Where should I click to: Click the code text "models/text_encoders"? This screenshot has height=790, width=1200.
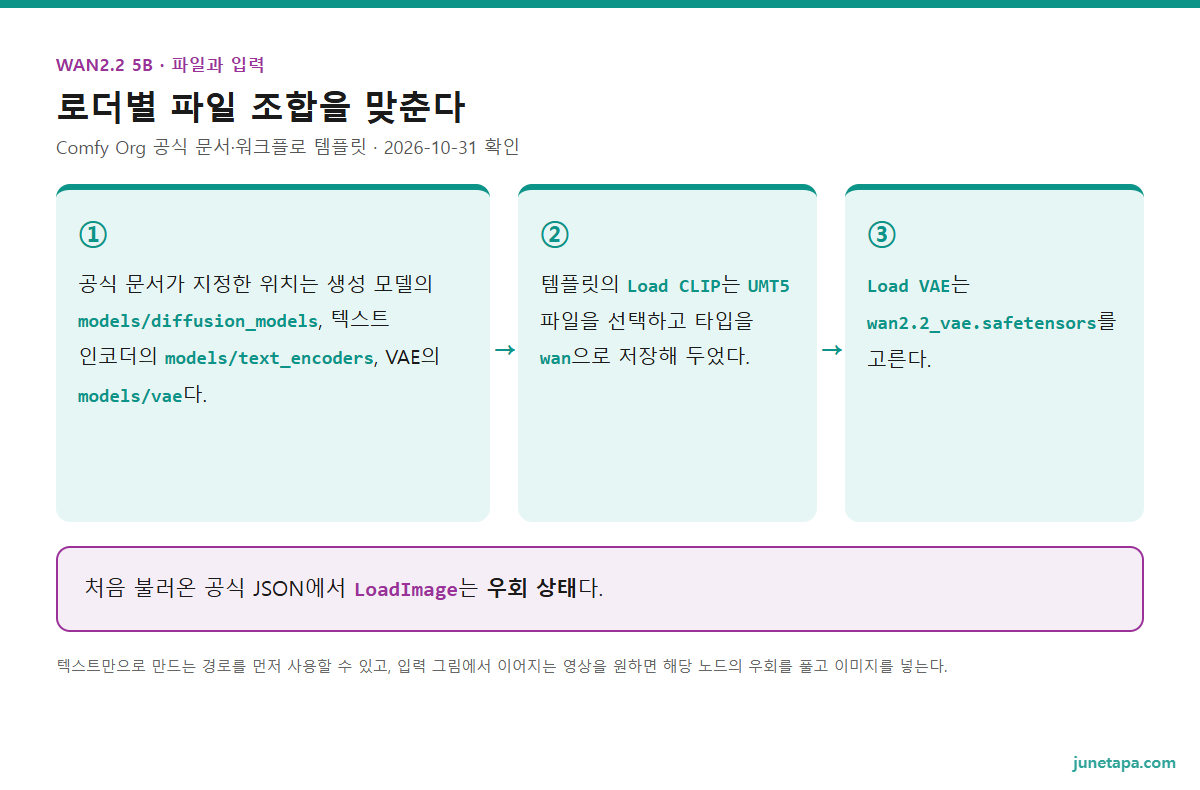point(269,358)
